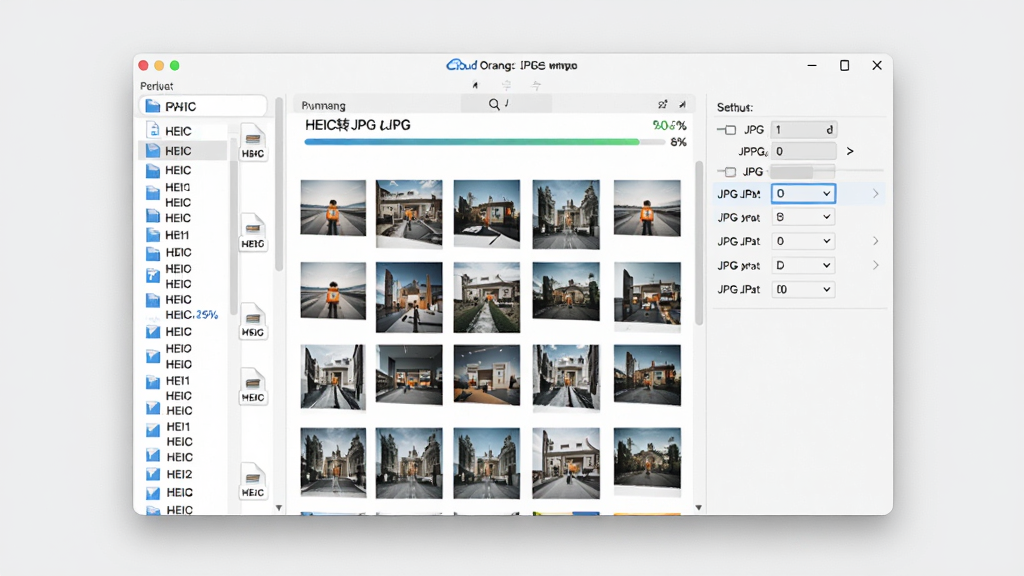The height and width of the screenshot is (576, 1024).
Task: Click the conversion progress bar
Action: point(484,142)
